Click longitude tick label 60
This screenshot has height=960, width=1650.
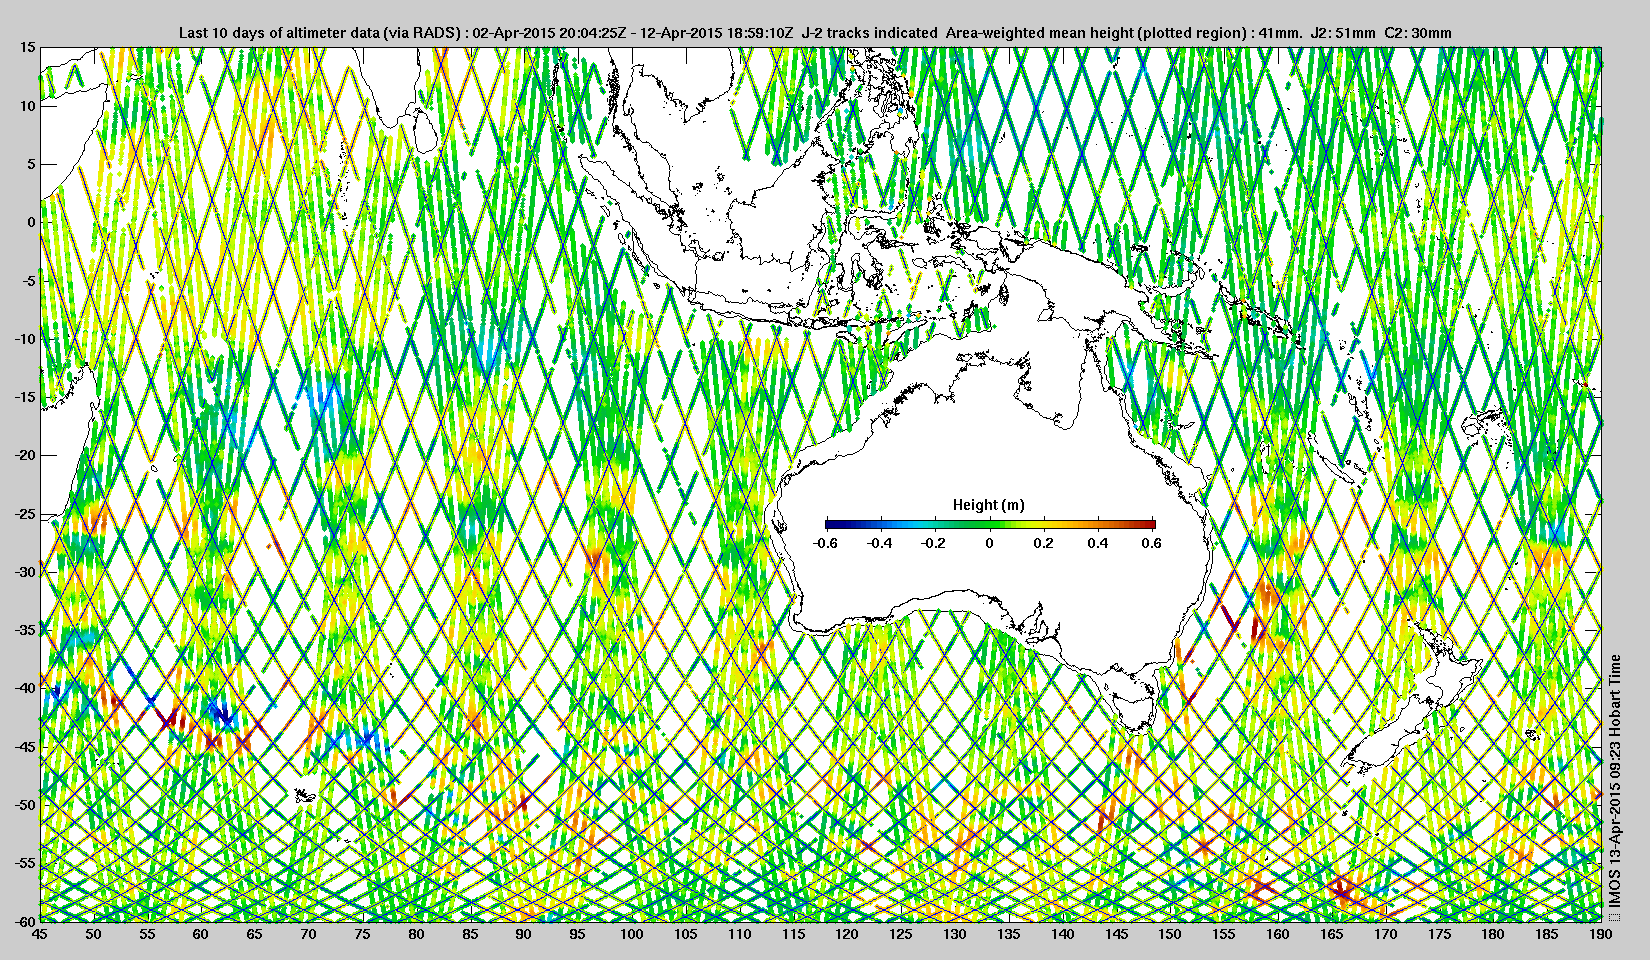[200, 934]
